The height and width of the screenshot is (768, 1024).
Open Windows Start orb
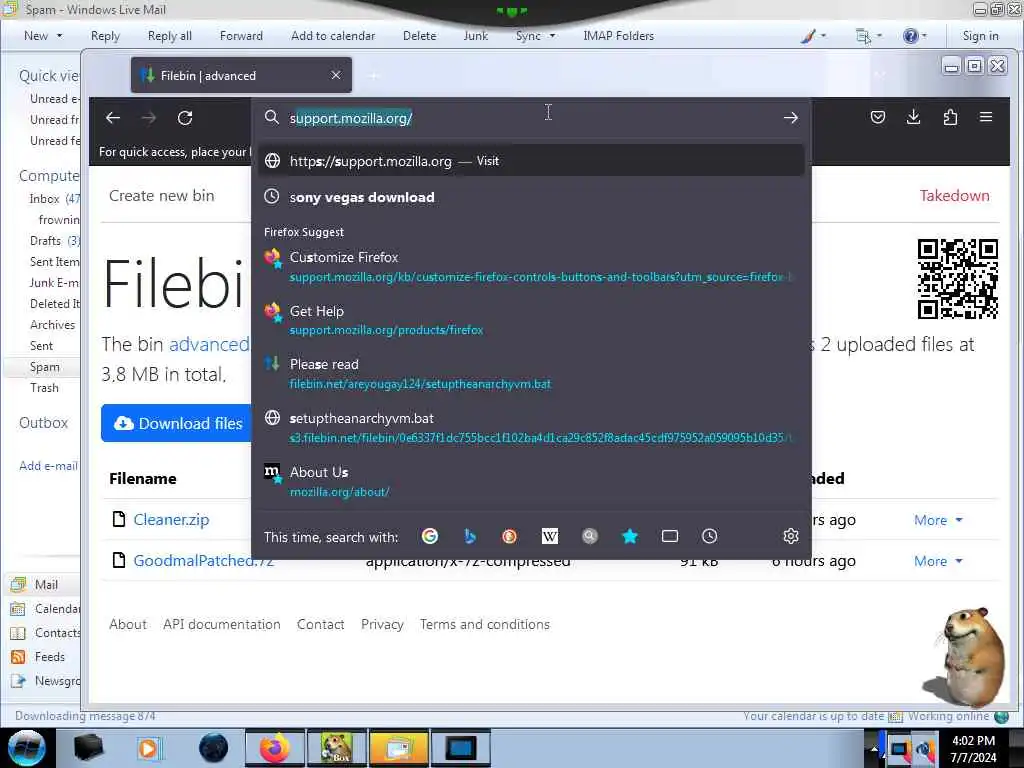[x=26, y=748]
